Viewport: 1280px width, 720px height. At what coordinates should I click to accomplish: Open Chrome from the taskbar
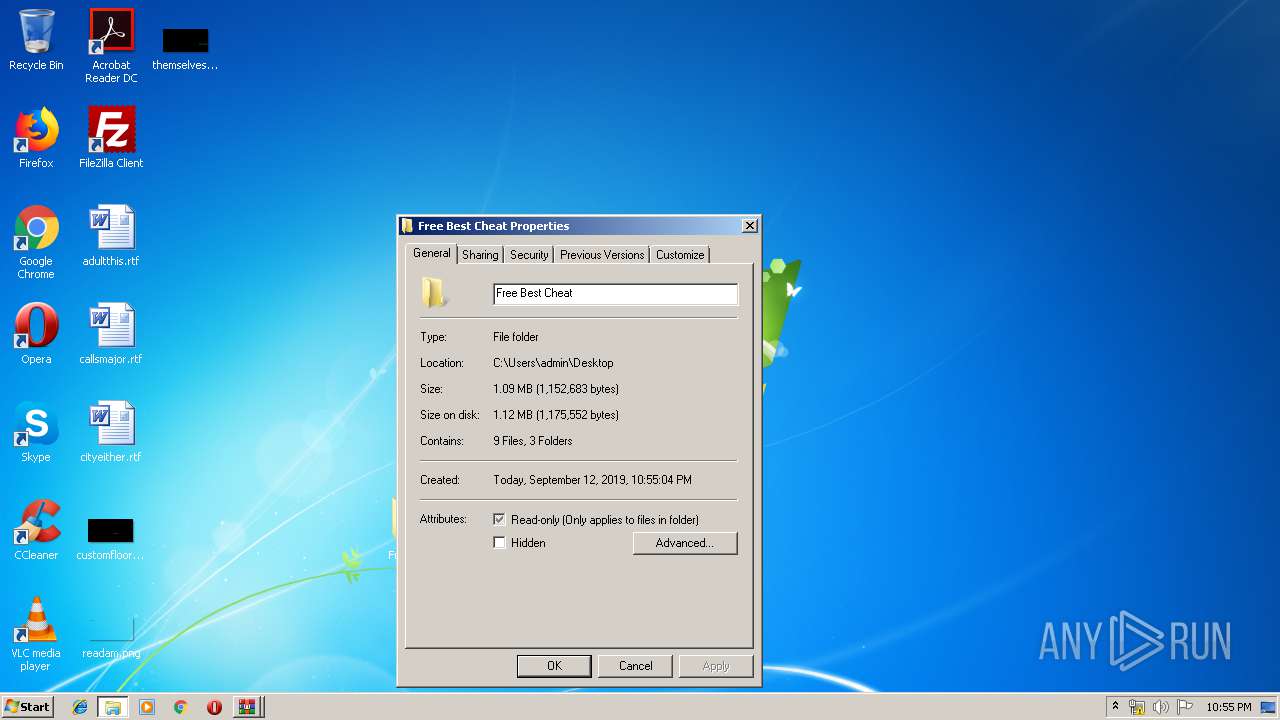click(x=181, y=707)
